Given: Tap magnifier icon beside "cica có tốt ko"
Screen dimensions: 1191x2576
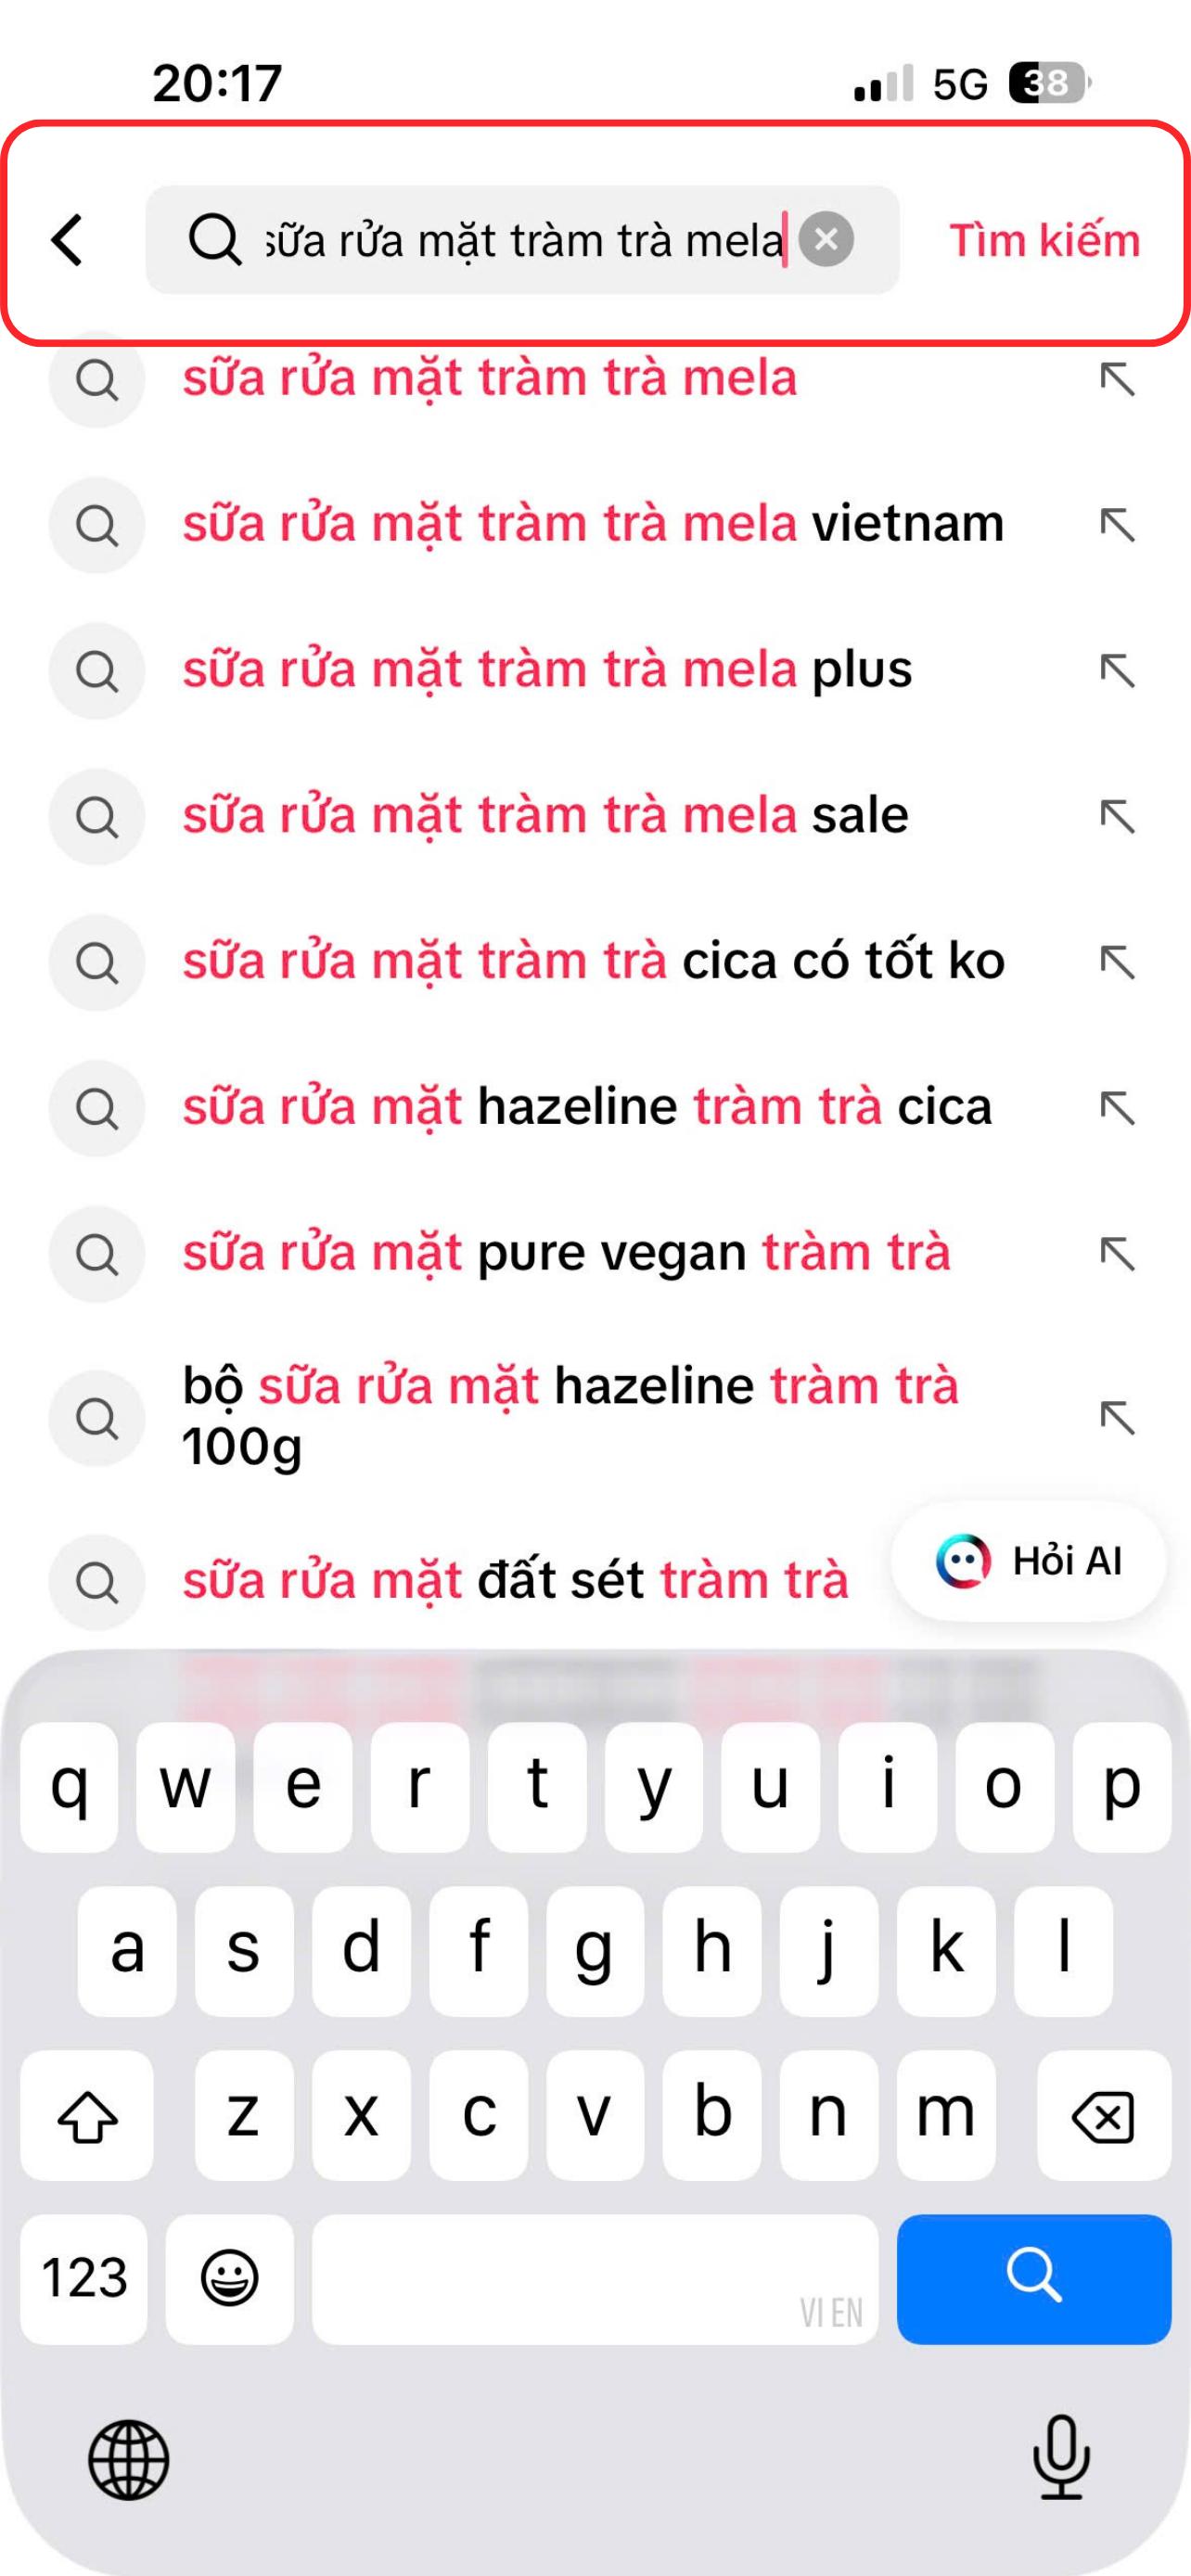Looking at the screenshot, I should click(97, 962).
